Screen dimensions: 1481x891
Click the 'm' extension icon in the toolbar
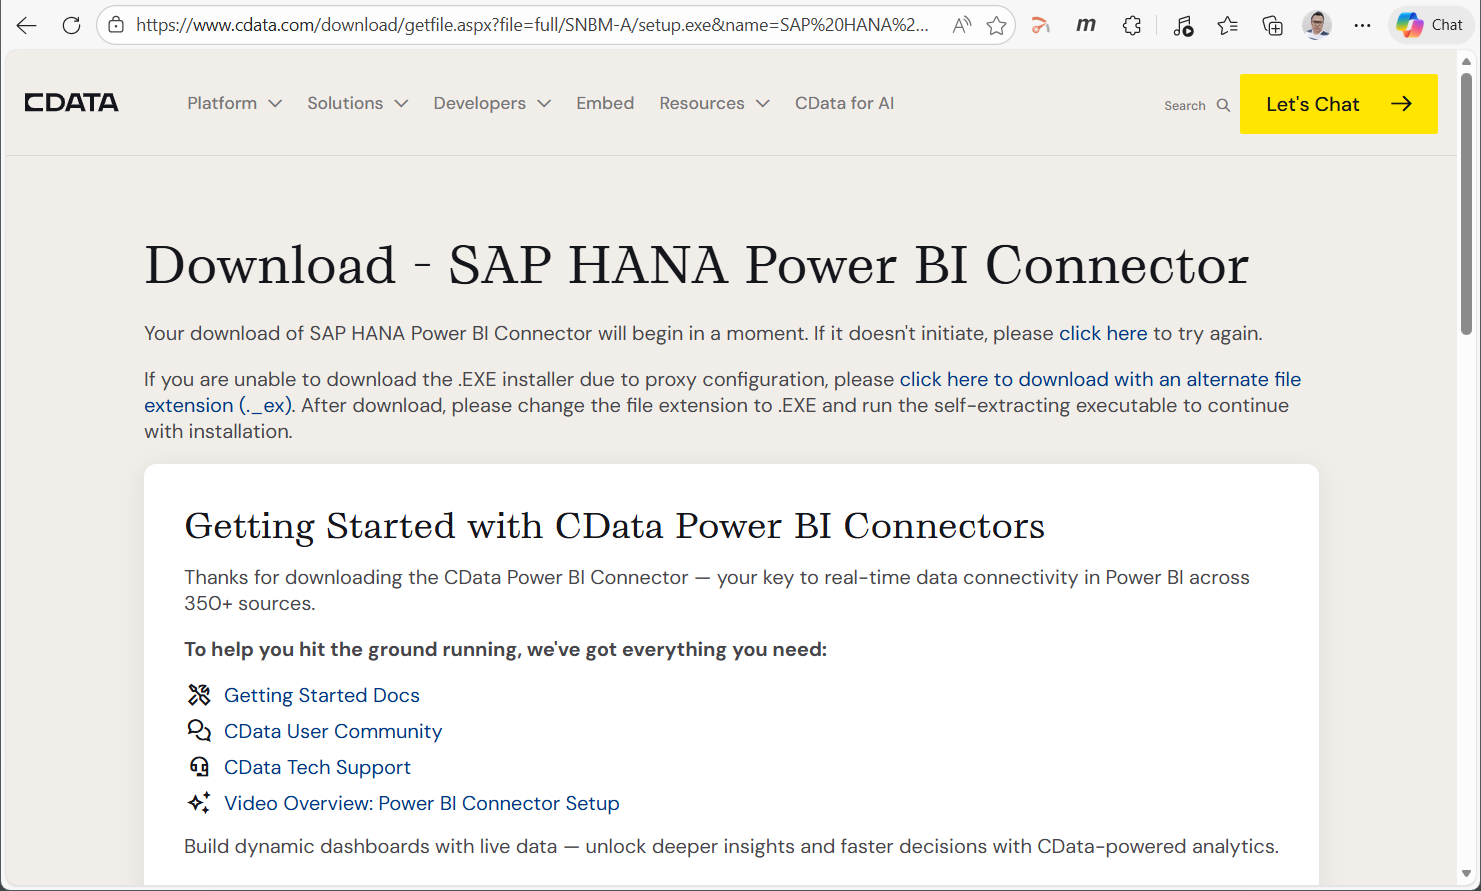pos(1086,25)
